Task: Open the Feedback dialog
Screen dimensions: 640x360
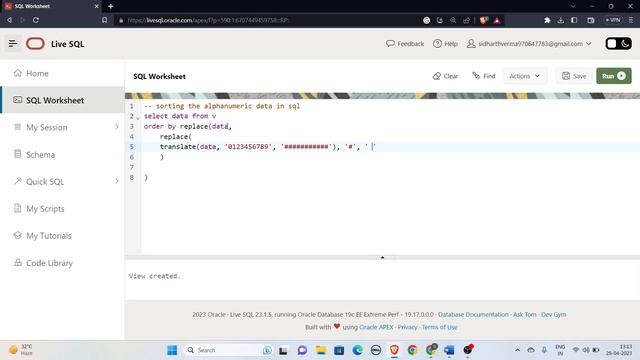Action: point(405,44)
